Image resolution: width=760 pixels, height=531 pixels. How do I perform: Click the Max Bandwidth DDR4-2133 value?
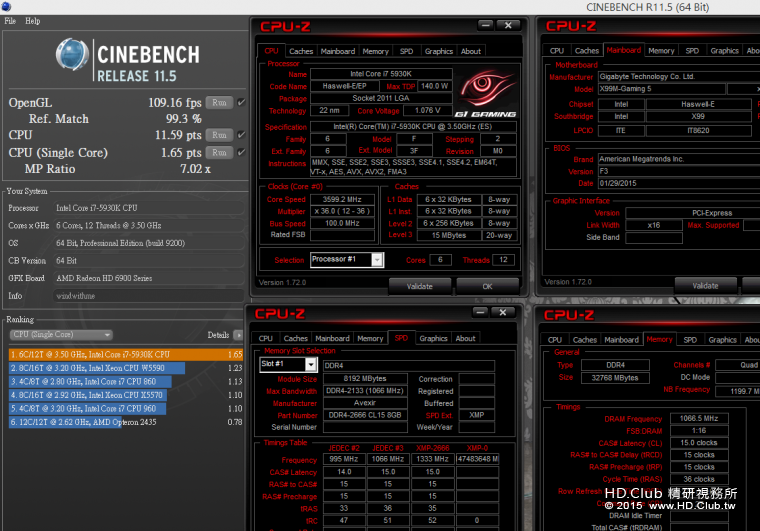pos(365,391)
